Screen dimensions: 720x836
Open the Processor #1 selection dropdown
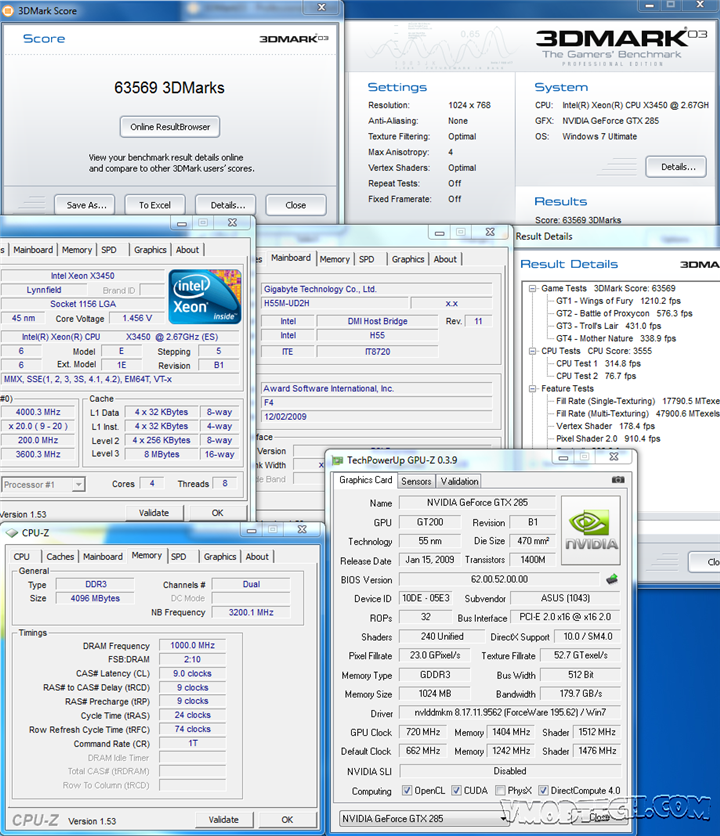coord(78,485)
